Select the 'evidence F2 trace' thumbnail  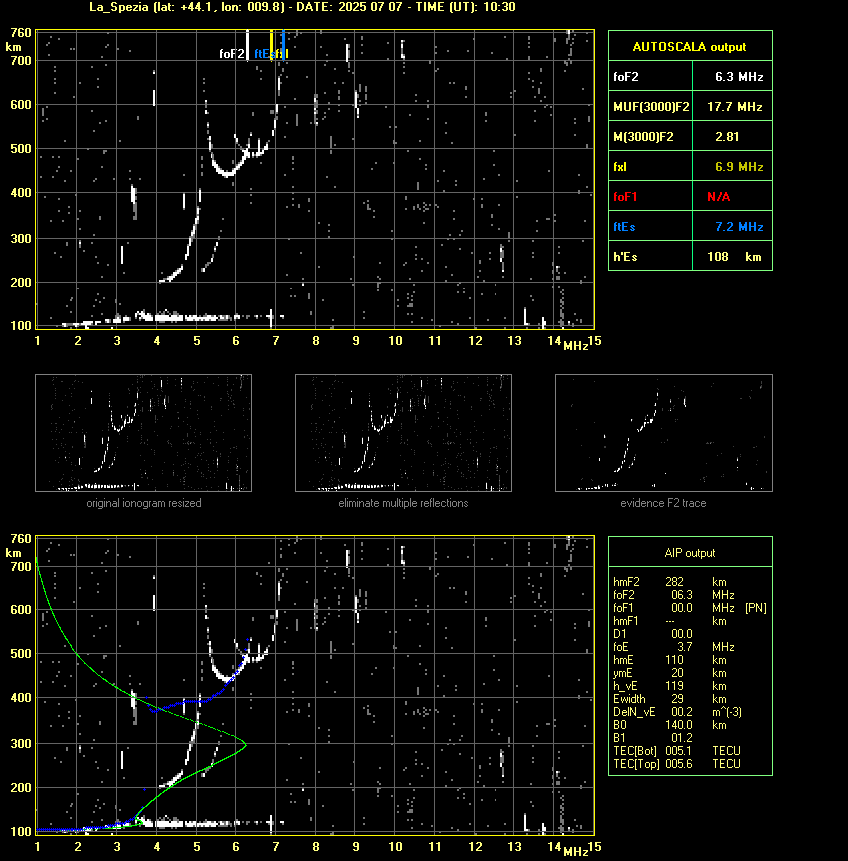663,433
